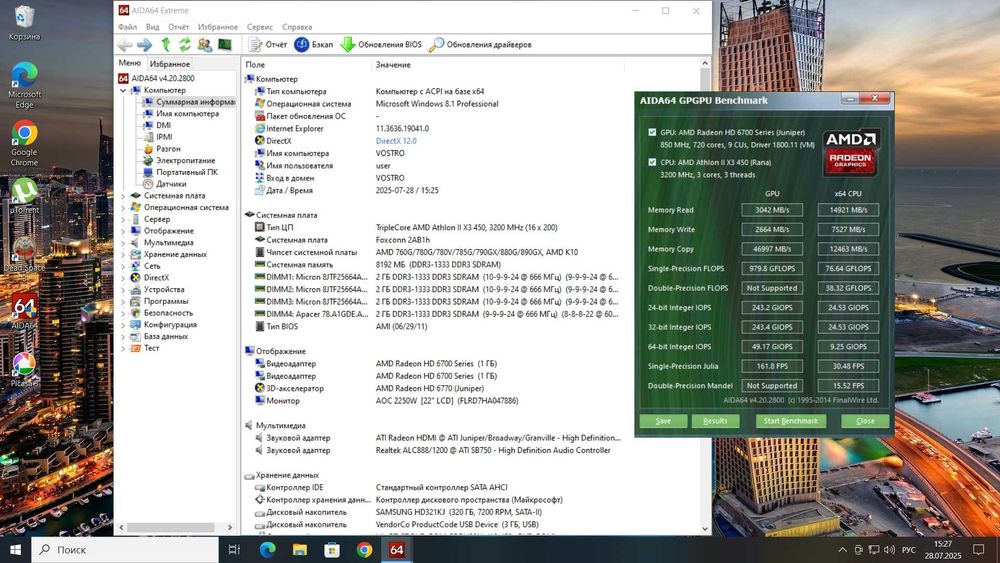Click the details list vertical scrollbar
Screen dimensions: 1000x563
pyautogui.click(x=705, y=296)
